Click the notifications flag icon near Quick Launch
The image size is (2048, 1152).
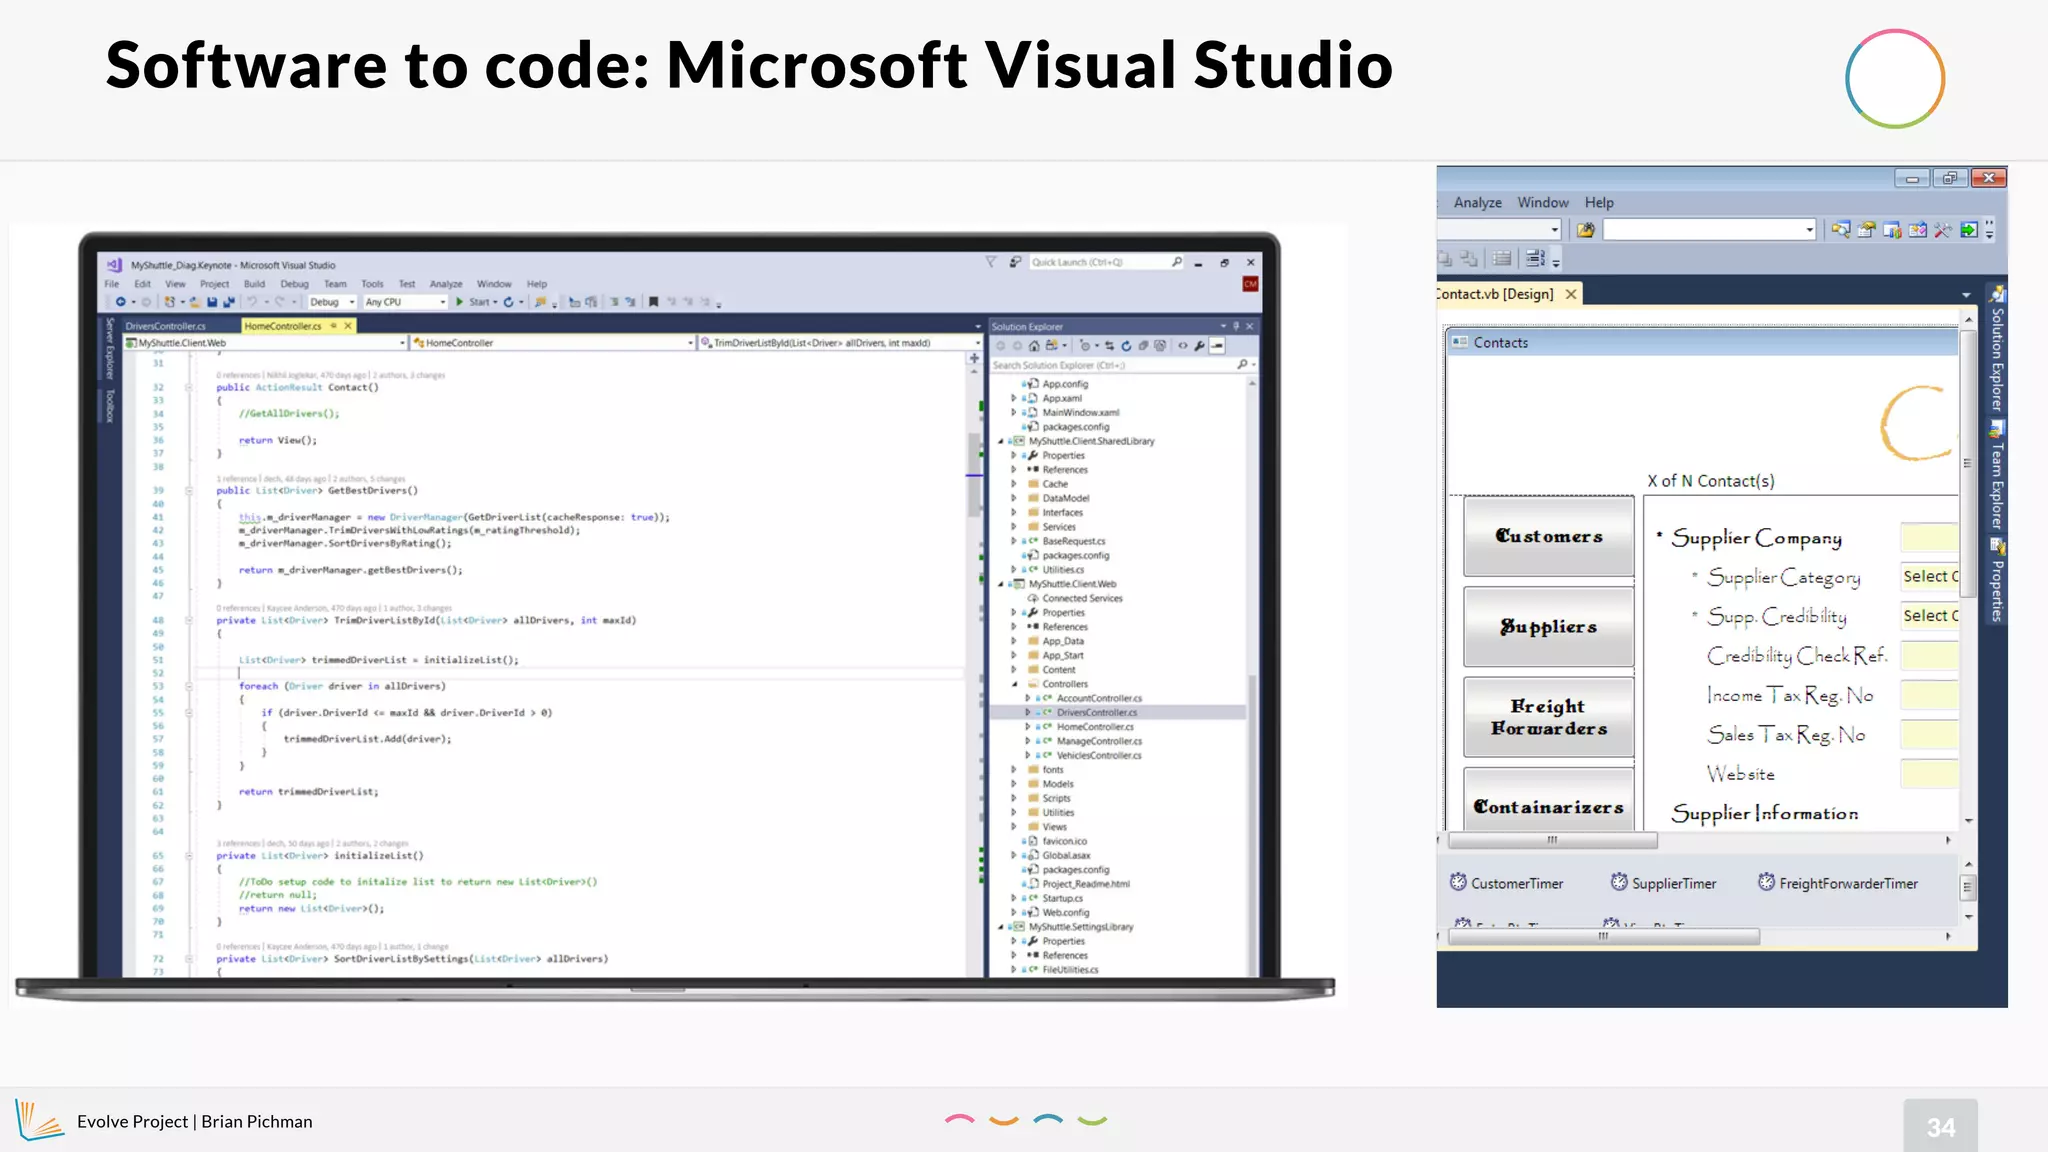click(991, 262)
